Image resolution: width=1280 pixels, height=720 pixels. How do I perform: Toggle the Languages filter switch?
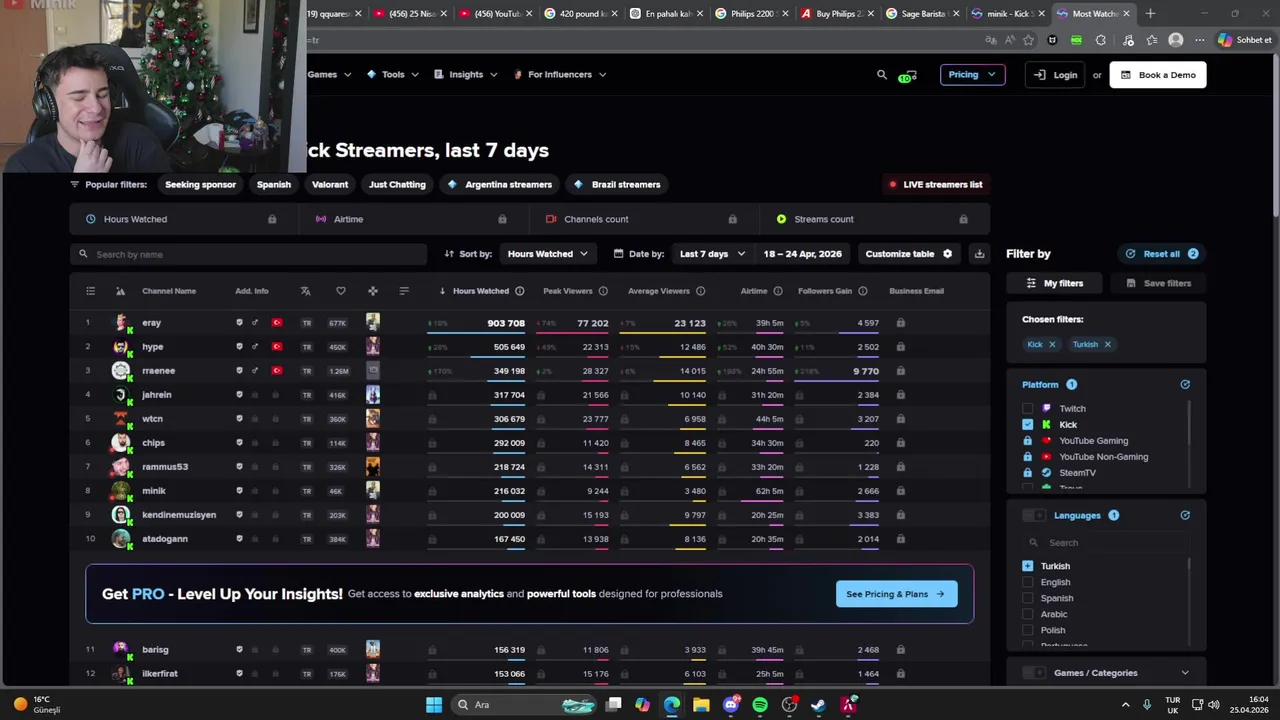1034,516
